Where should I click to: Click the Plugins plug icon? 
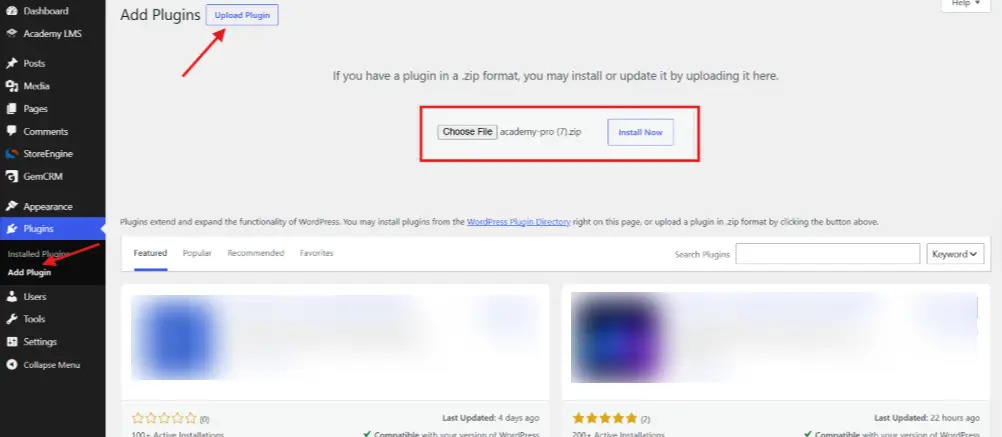pos(11,229)
